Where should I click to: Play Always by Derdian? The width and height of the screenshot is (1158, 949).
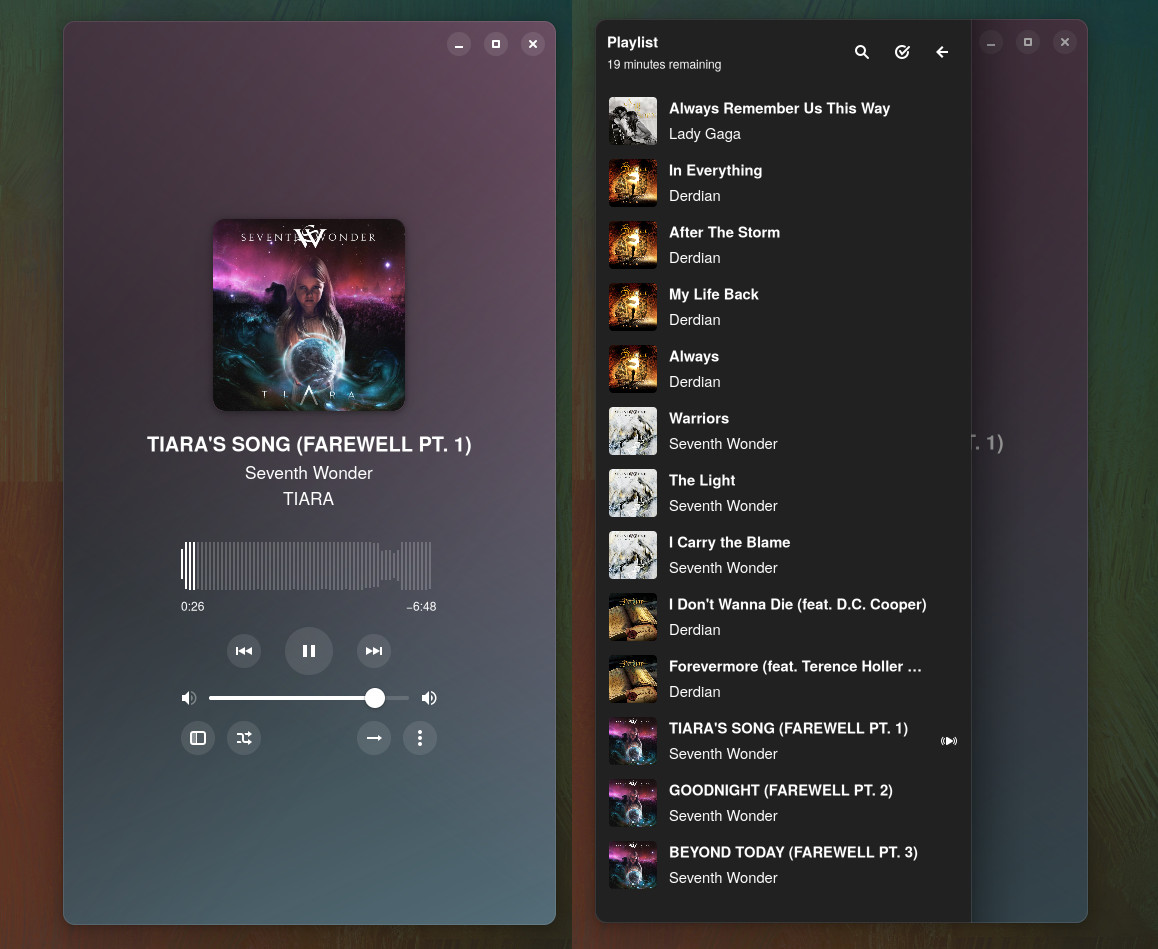click(783, 369)
